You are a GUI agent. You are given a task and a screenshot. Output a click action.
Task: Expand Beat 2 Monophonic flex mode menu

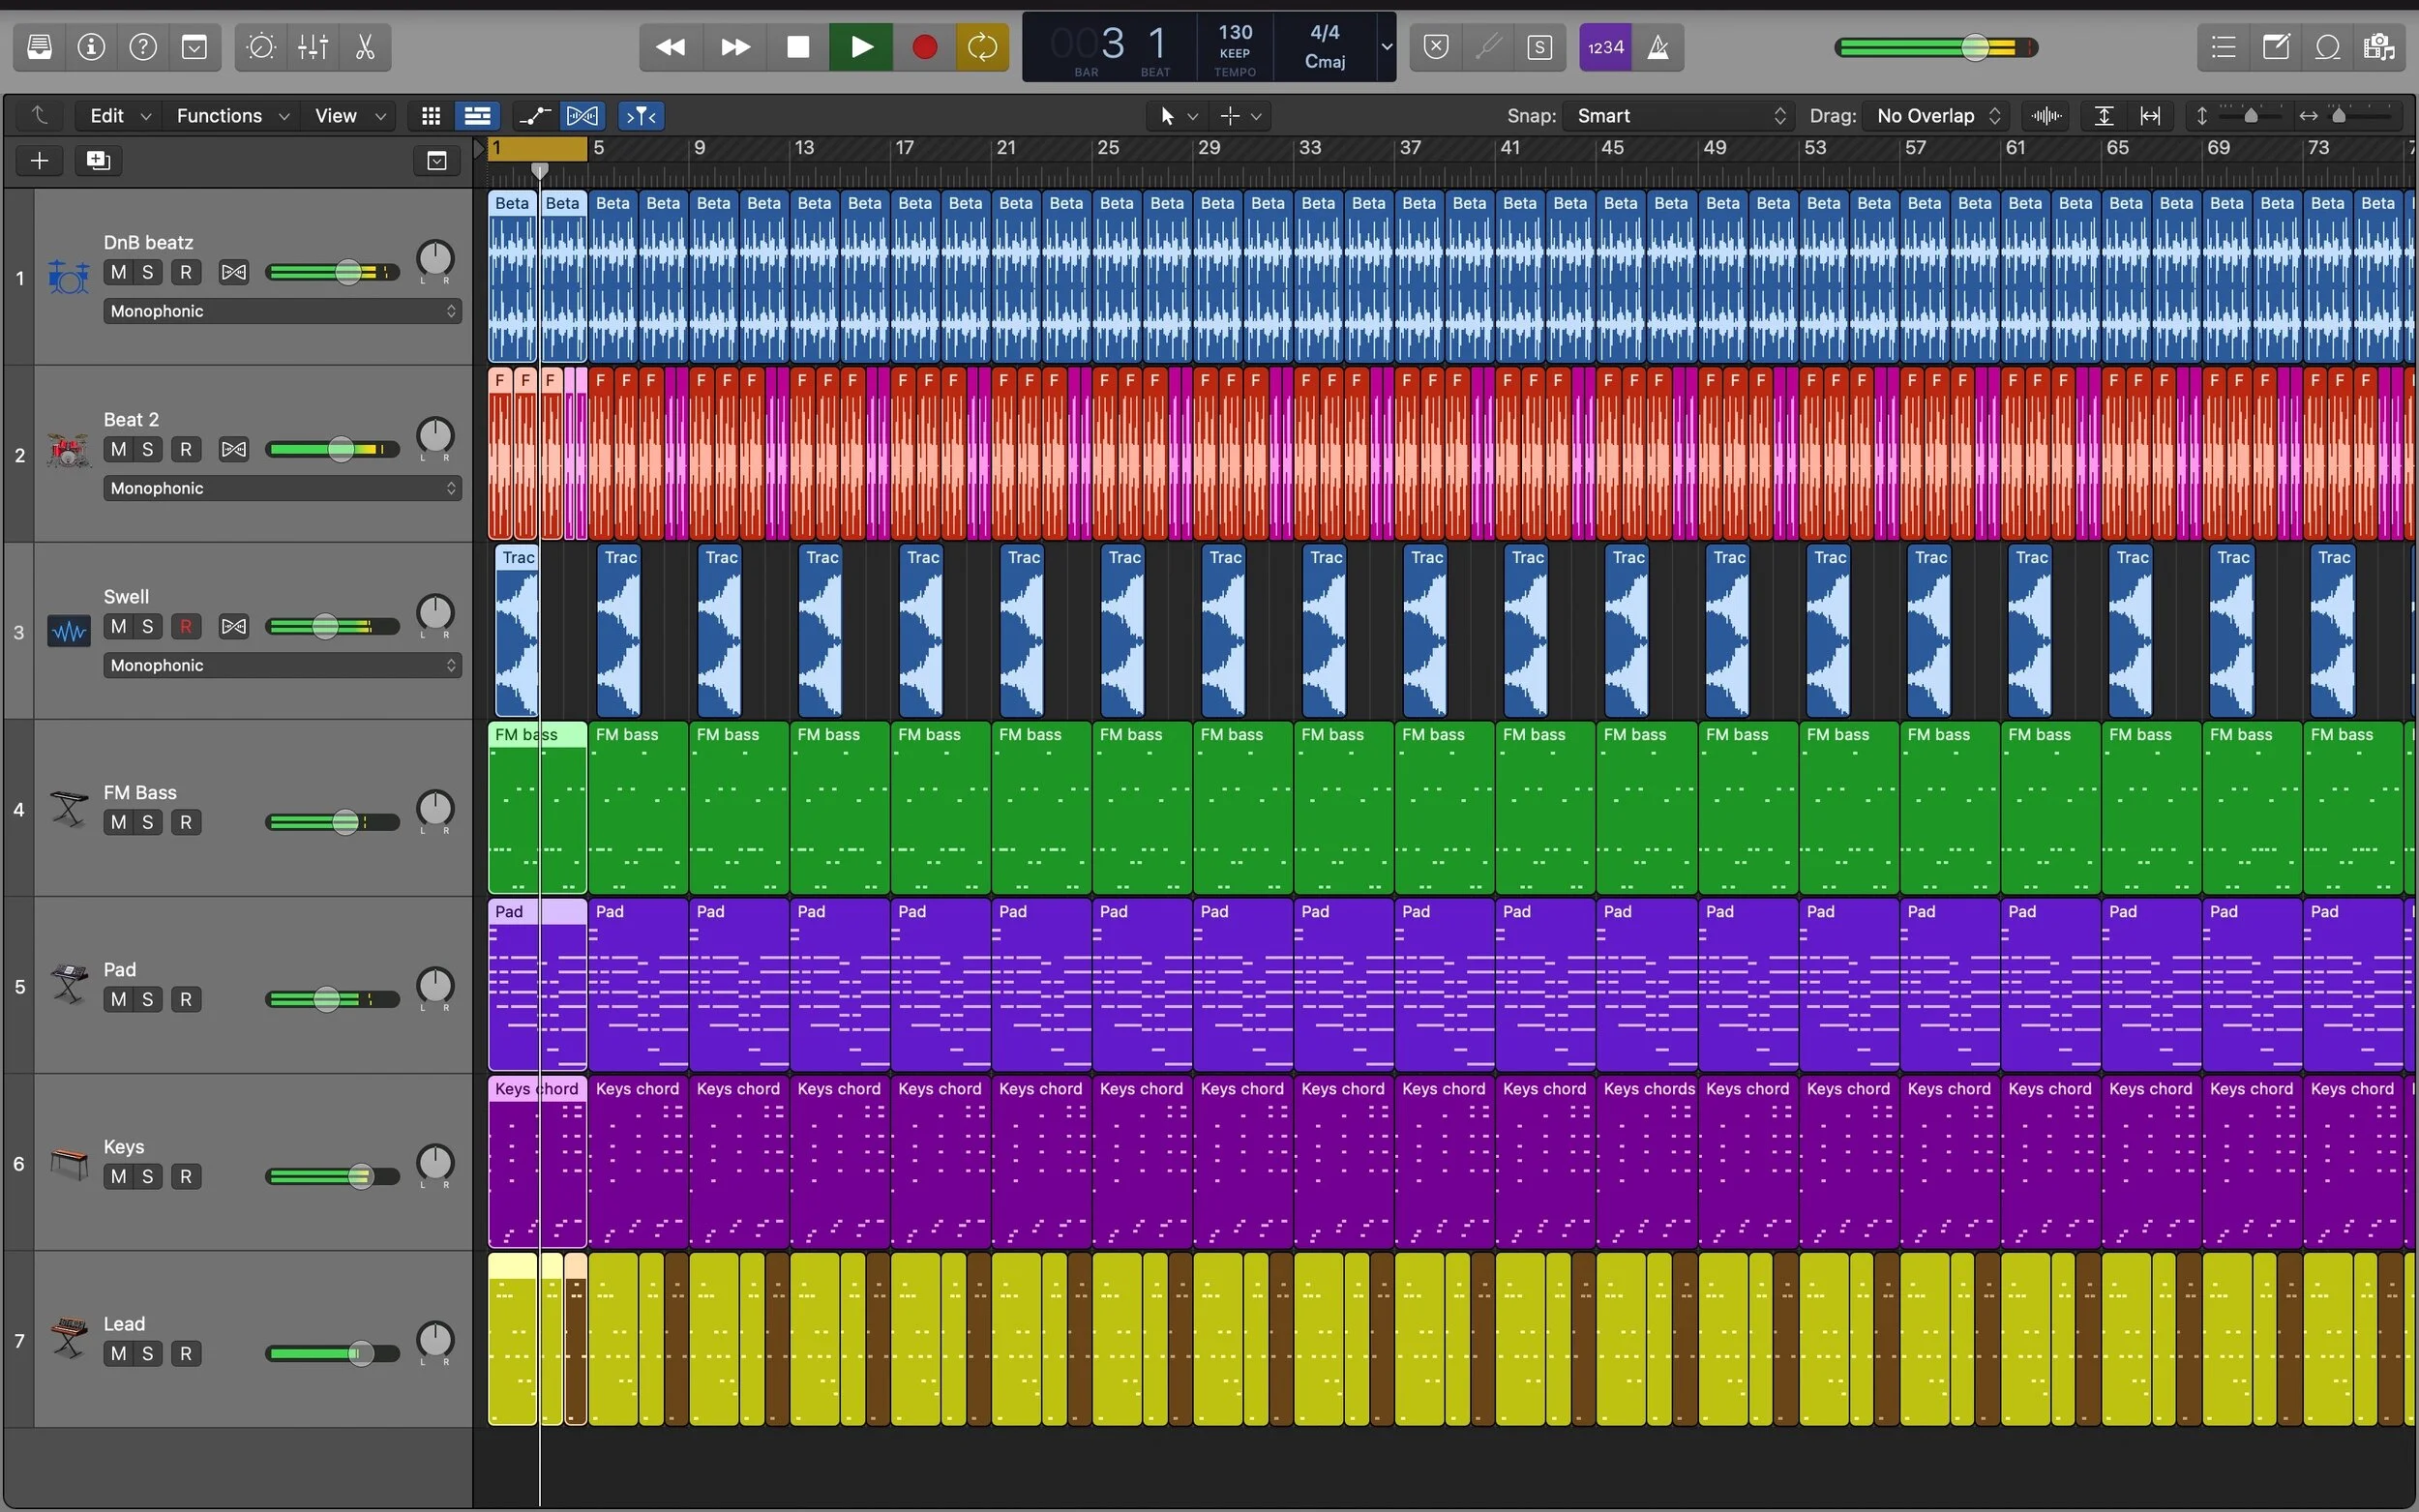282,488
